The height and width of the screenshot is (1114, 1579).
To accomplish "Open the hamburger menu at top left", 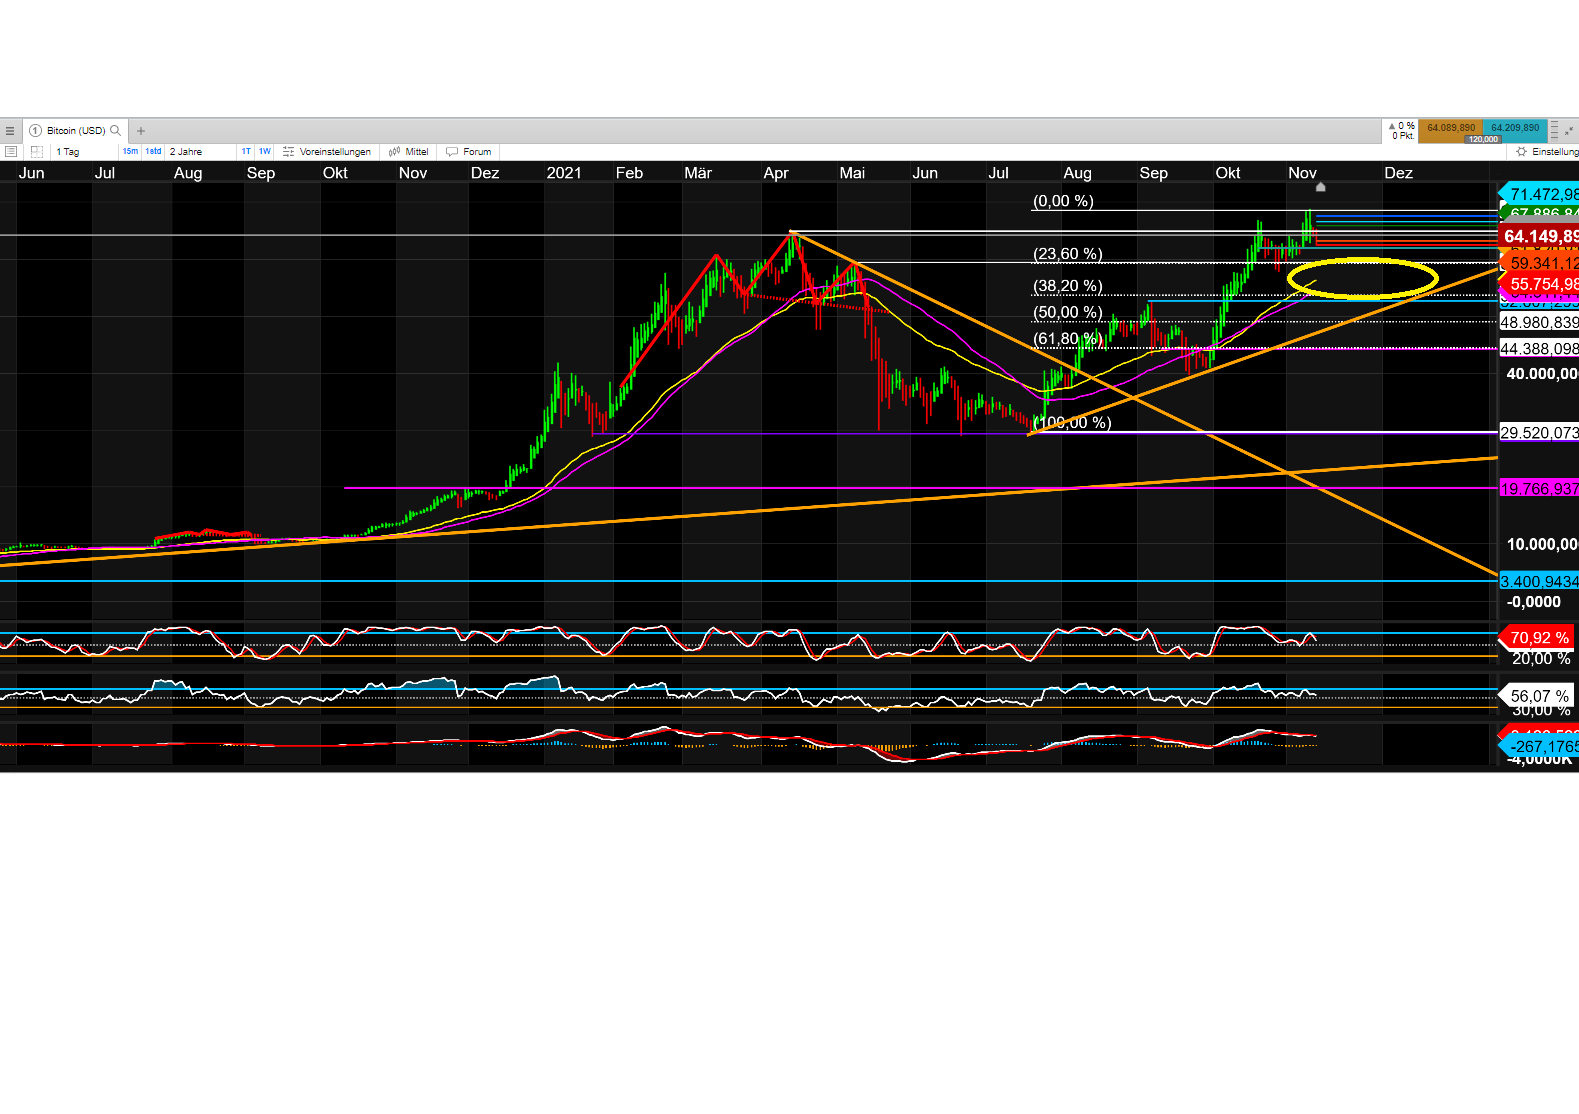I will [x=10, y=131].
